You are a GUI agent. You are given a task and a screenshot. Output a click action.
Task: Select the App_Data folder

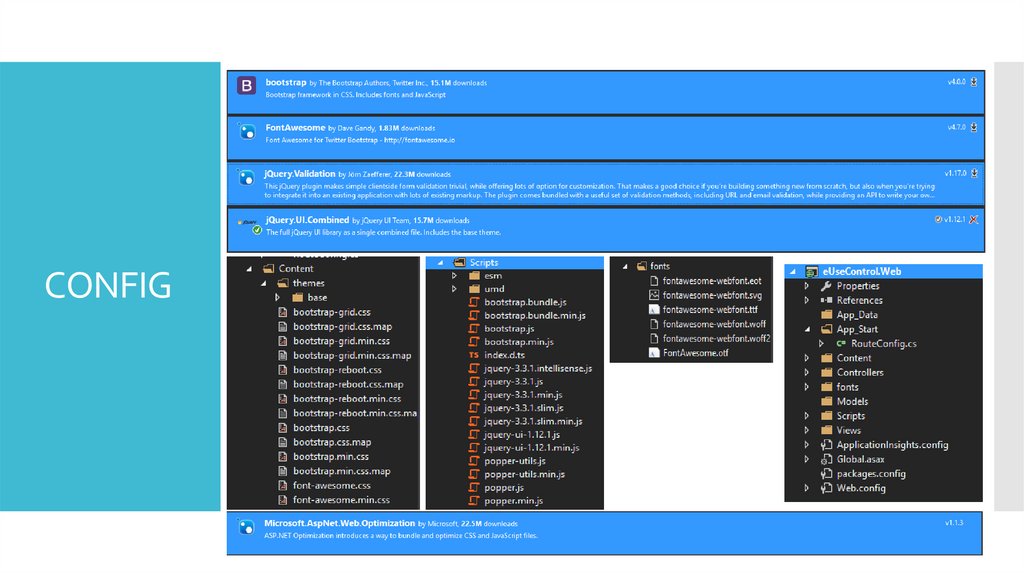(857, 315)
